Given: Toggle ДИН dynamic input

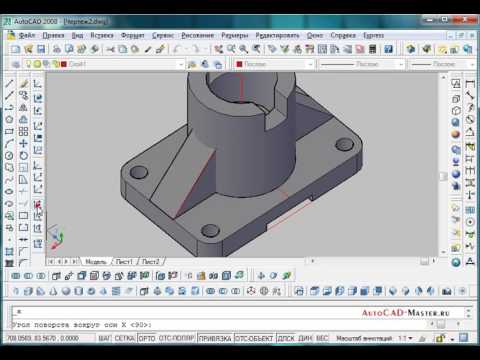Looking at the screenshot, I should pos(305,338).
